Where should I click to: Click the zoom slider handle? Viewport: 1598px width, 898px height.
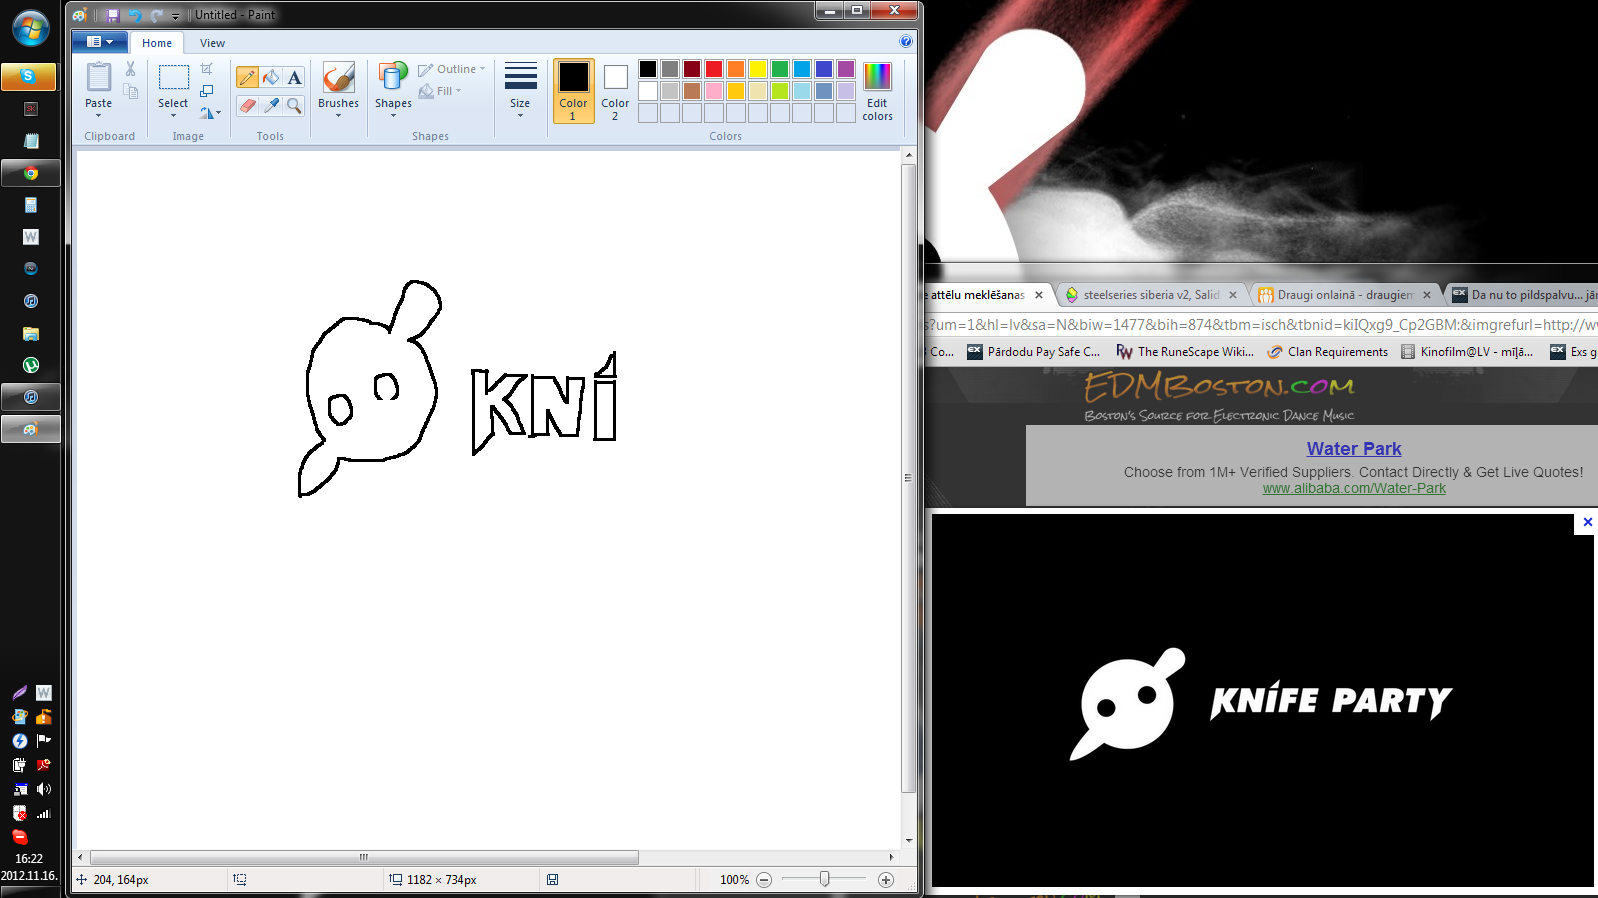824,879
